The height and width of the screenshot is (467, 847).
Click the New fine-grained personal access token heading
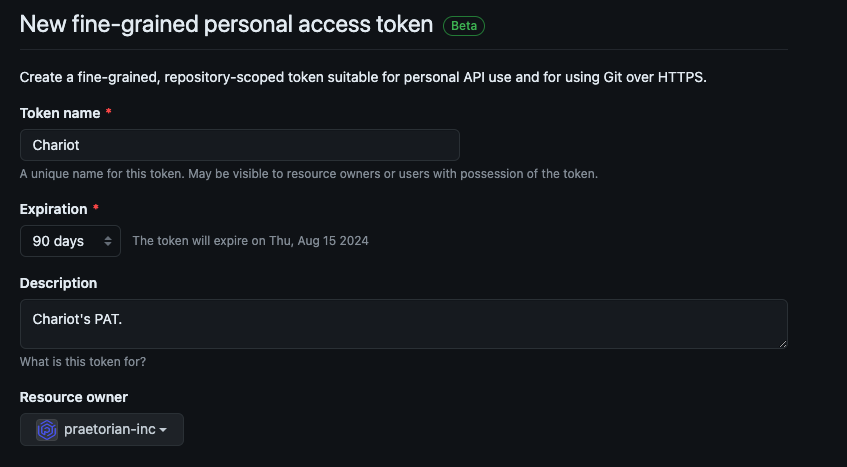click(x=226, y=24)
